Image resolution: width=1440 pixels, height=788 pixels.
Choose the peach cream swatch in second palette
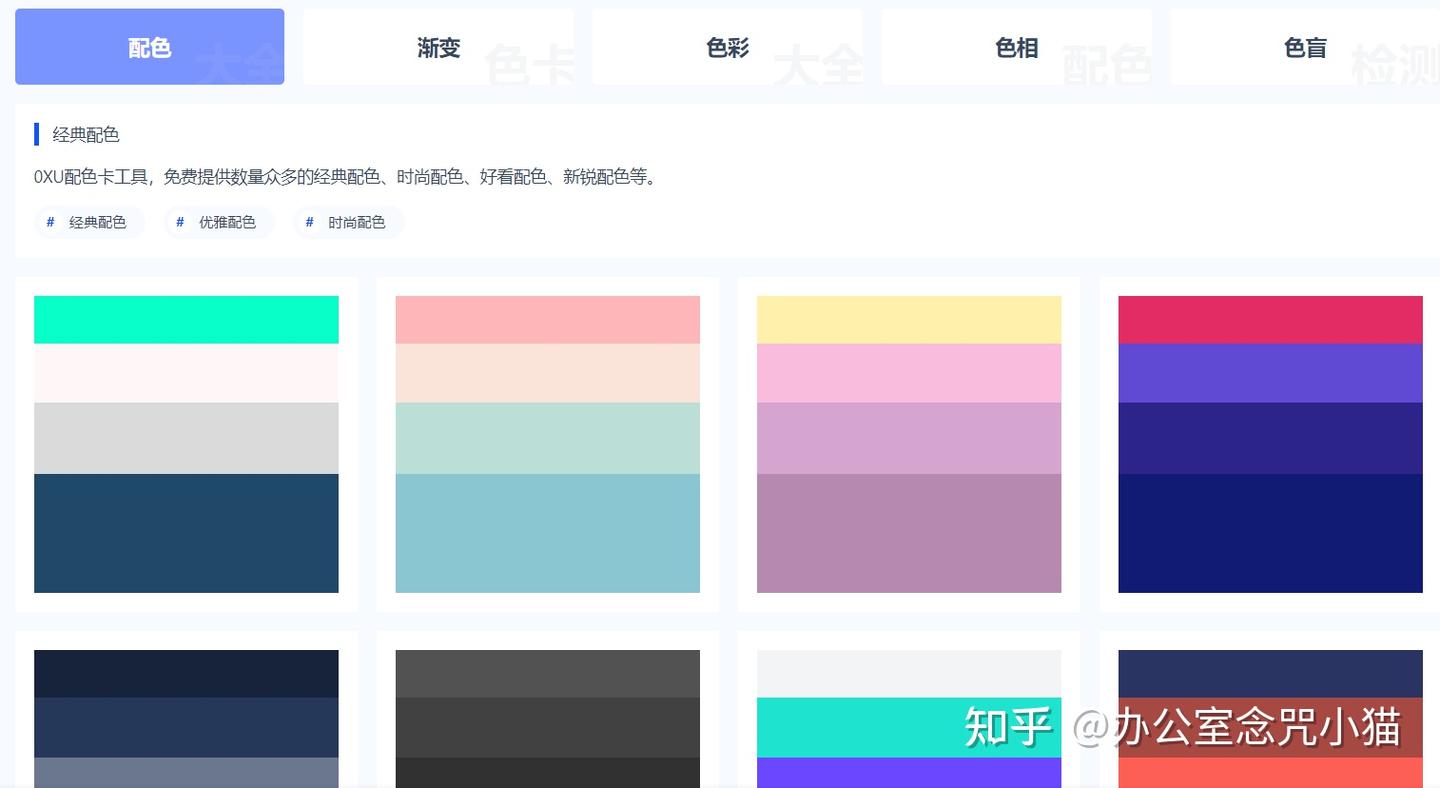click(x=548, y=373)
